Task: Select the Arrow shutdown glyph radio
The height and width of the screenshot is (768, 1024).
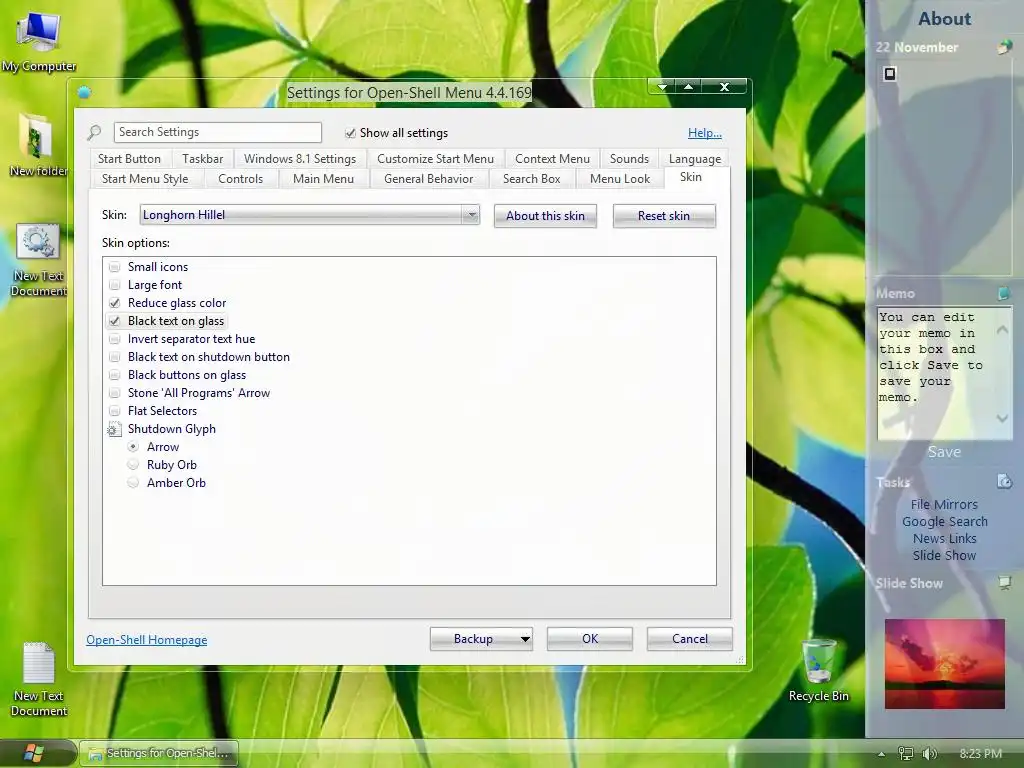Action: coord(133,447)
